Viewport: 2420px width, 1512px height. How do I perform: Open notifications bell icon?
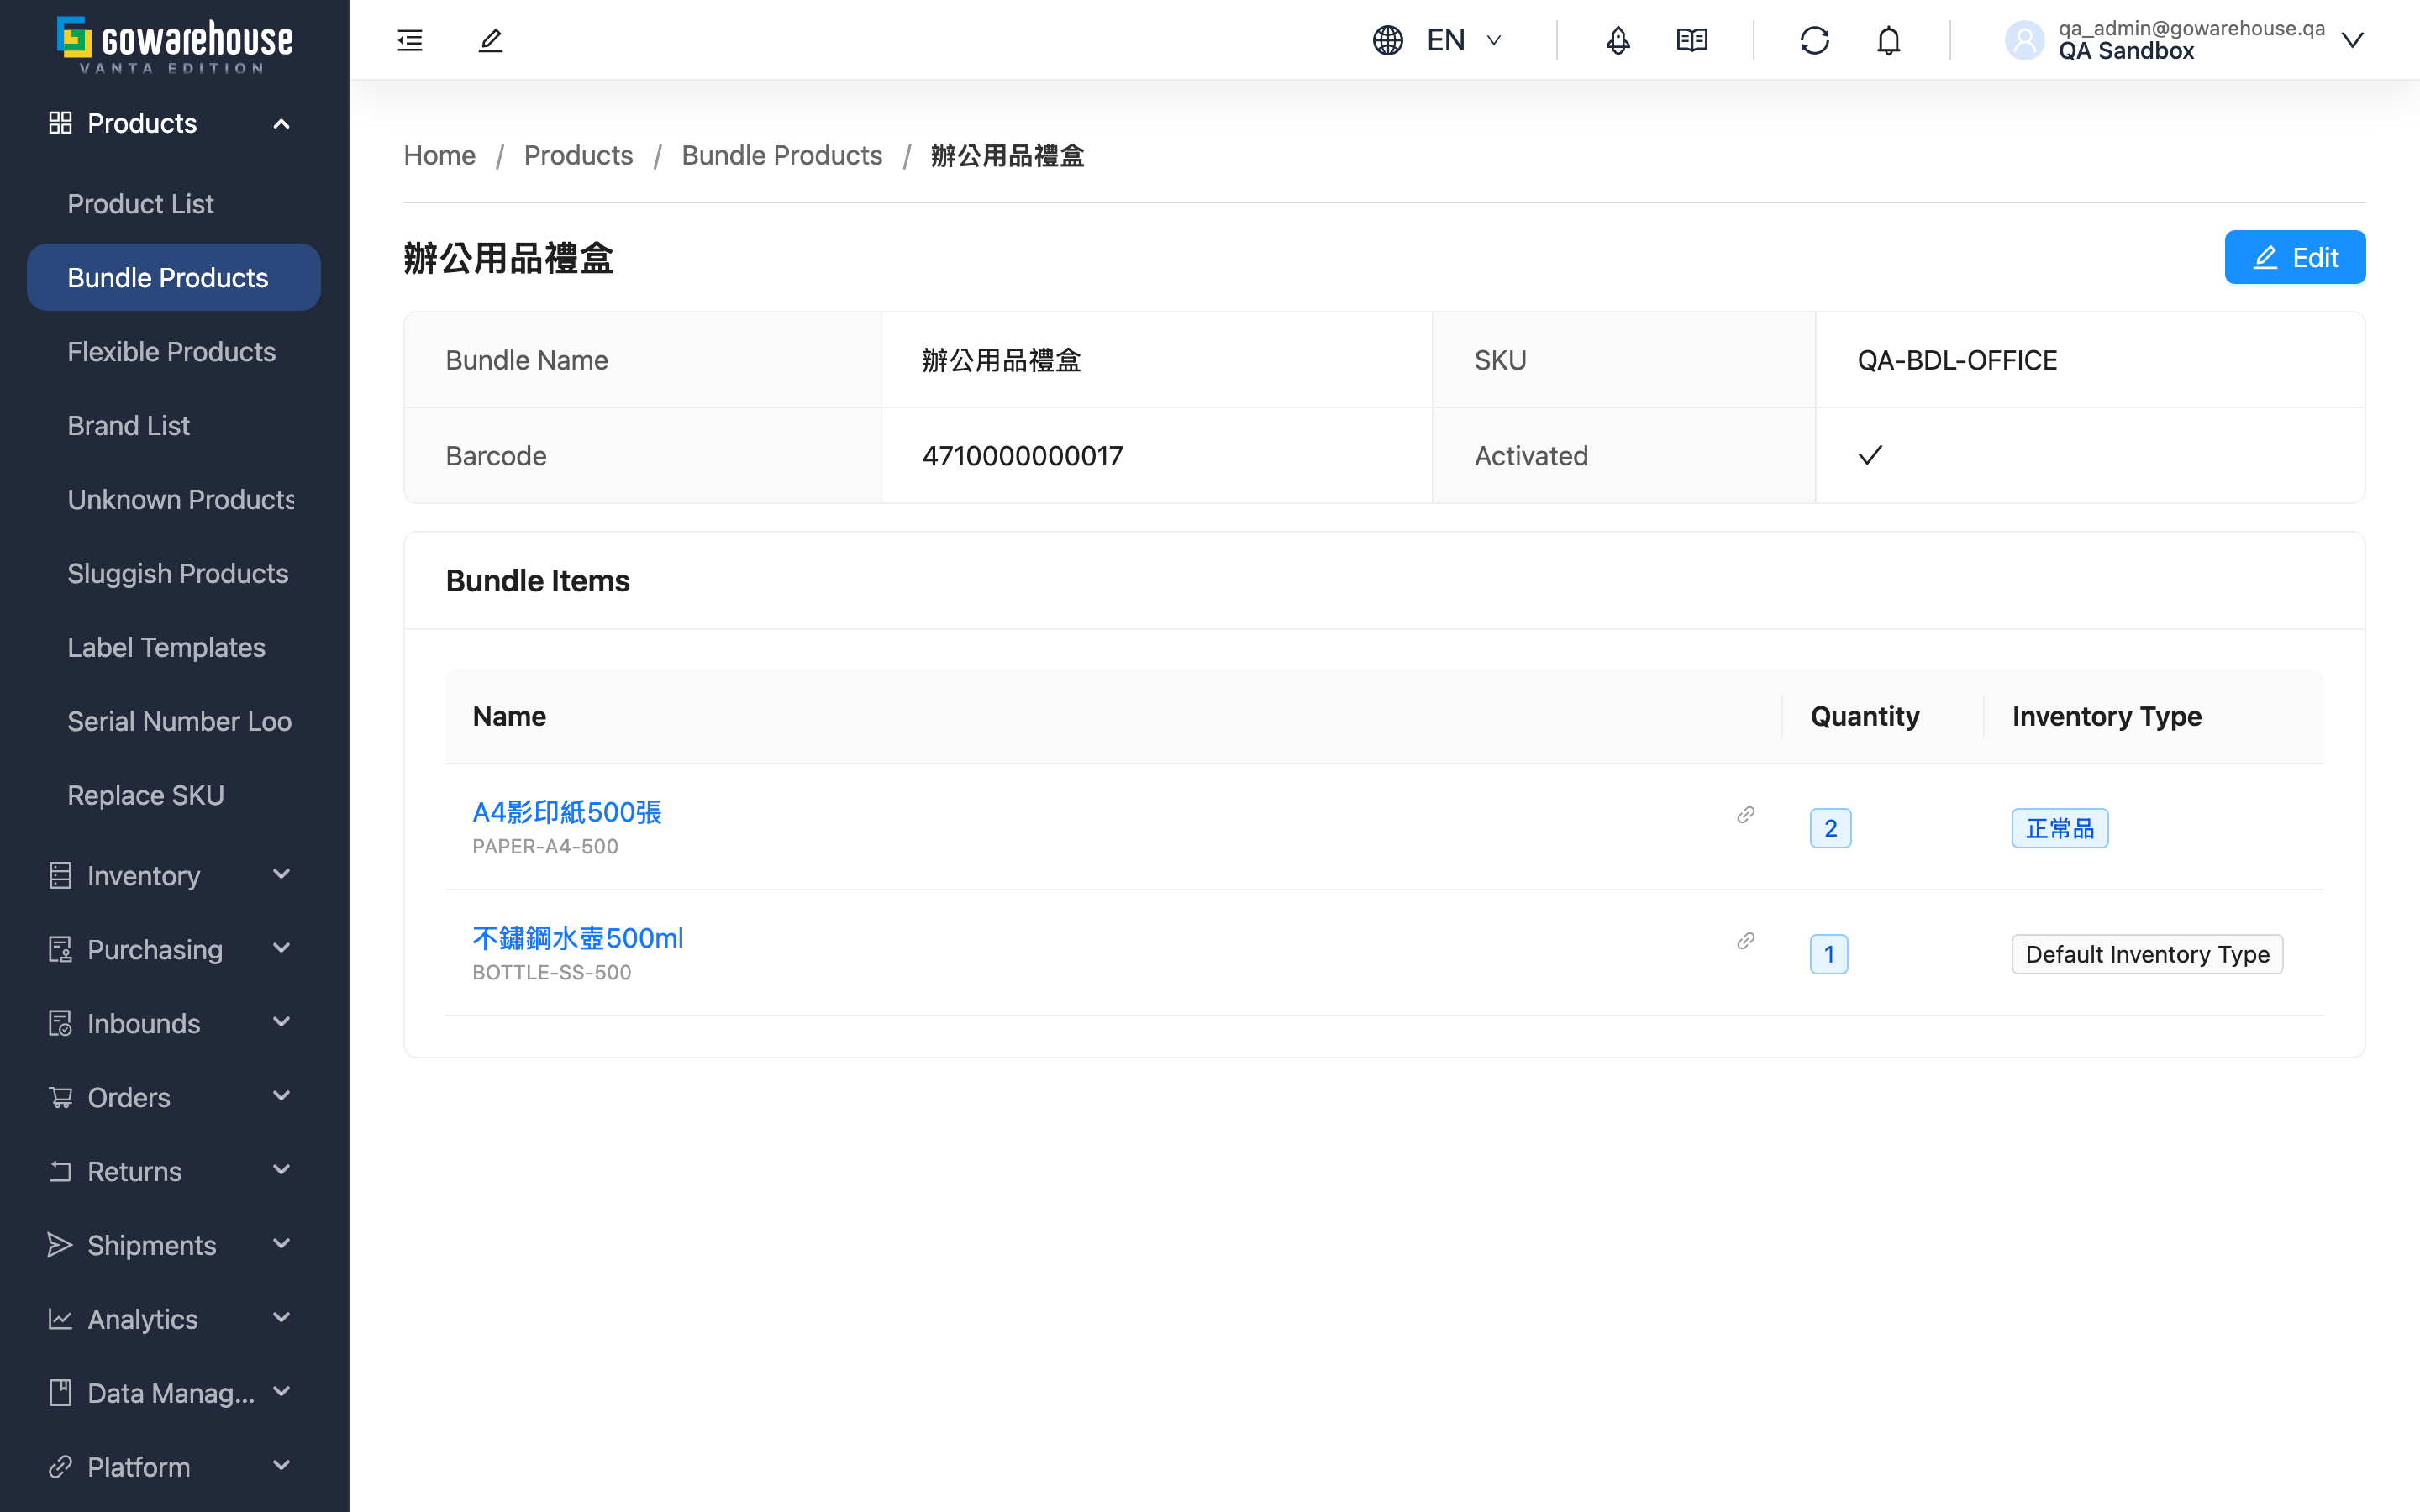[1888, 40]
